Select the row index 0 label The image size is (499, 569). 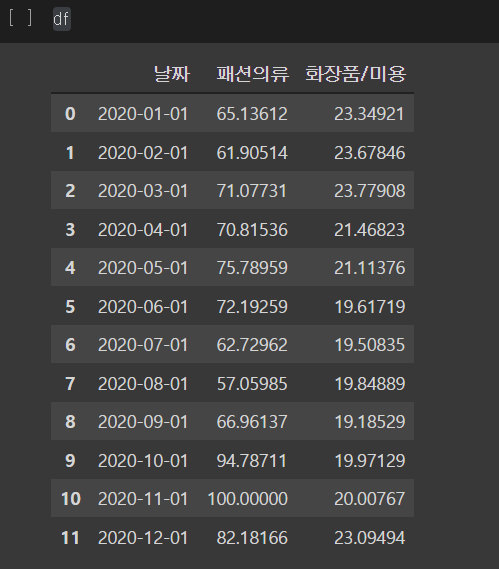(70, 114)
